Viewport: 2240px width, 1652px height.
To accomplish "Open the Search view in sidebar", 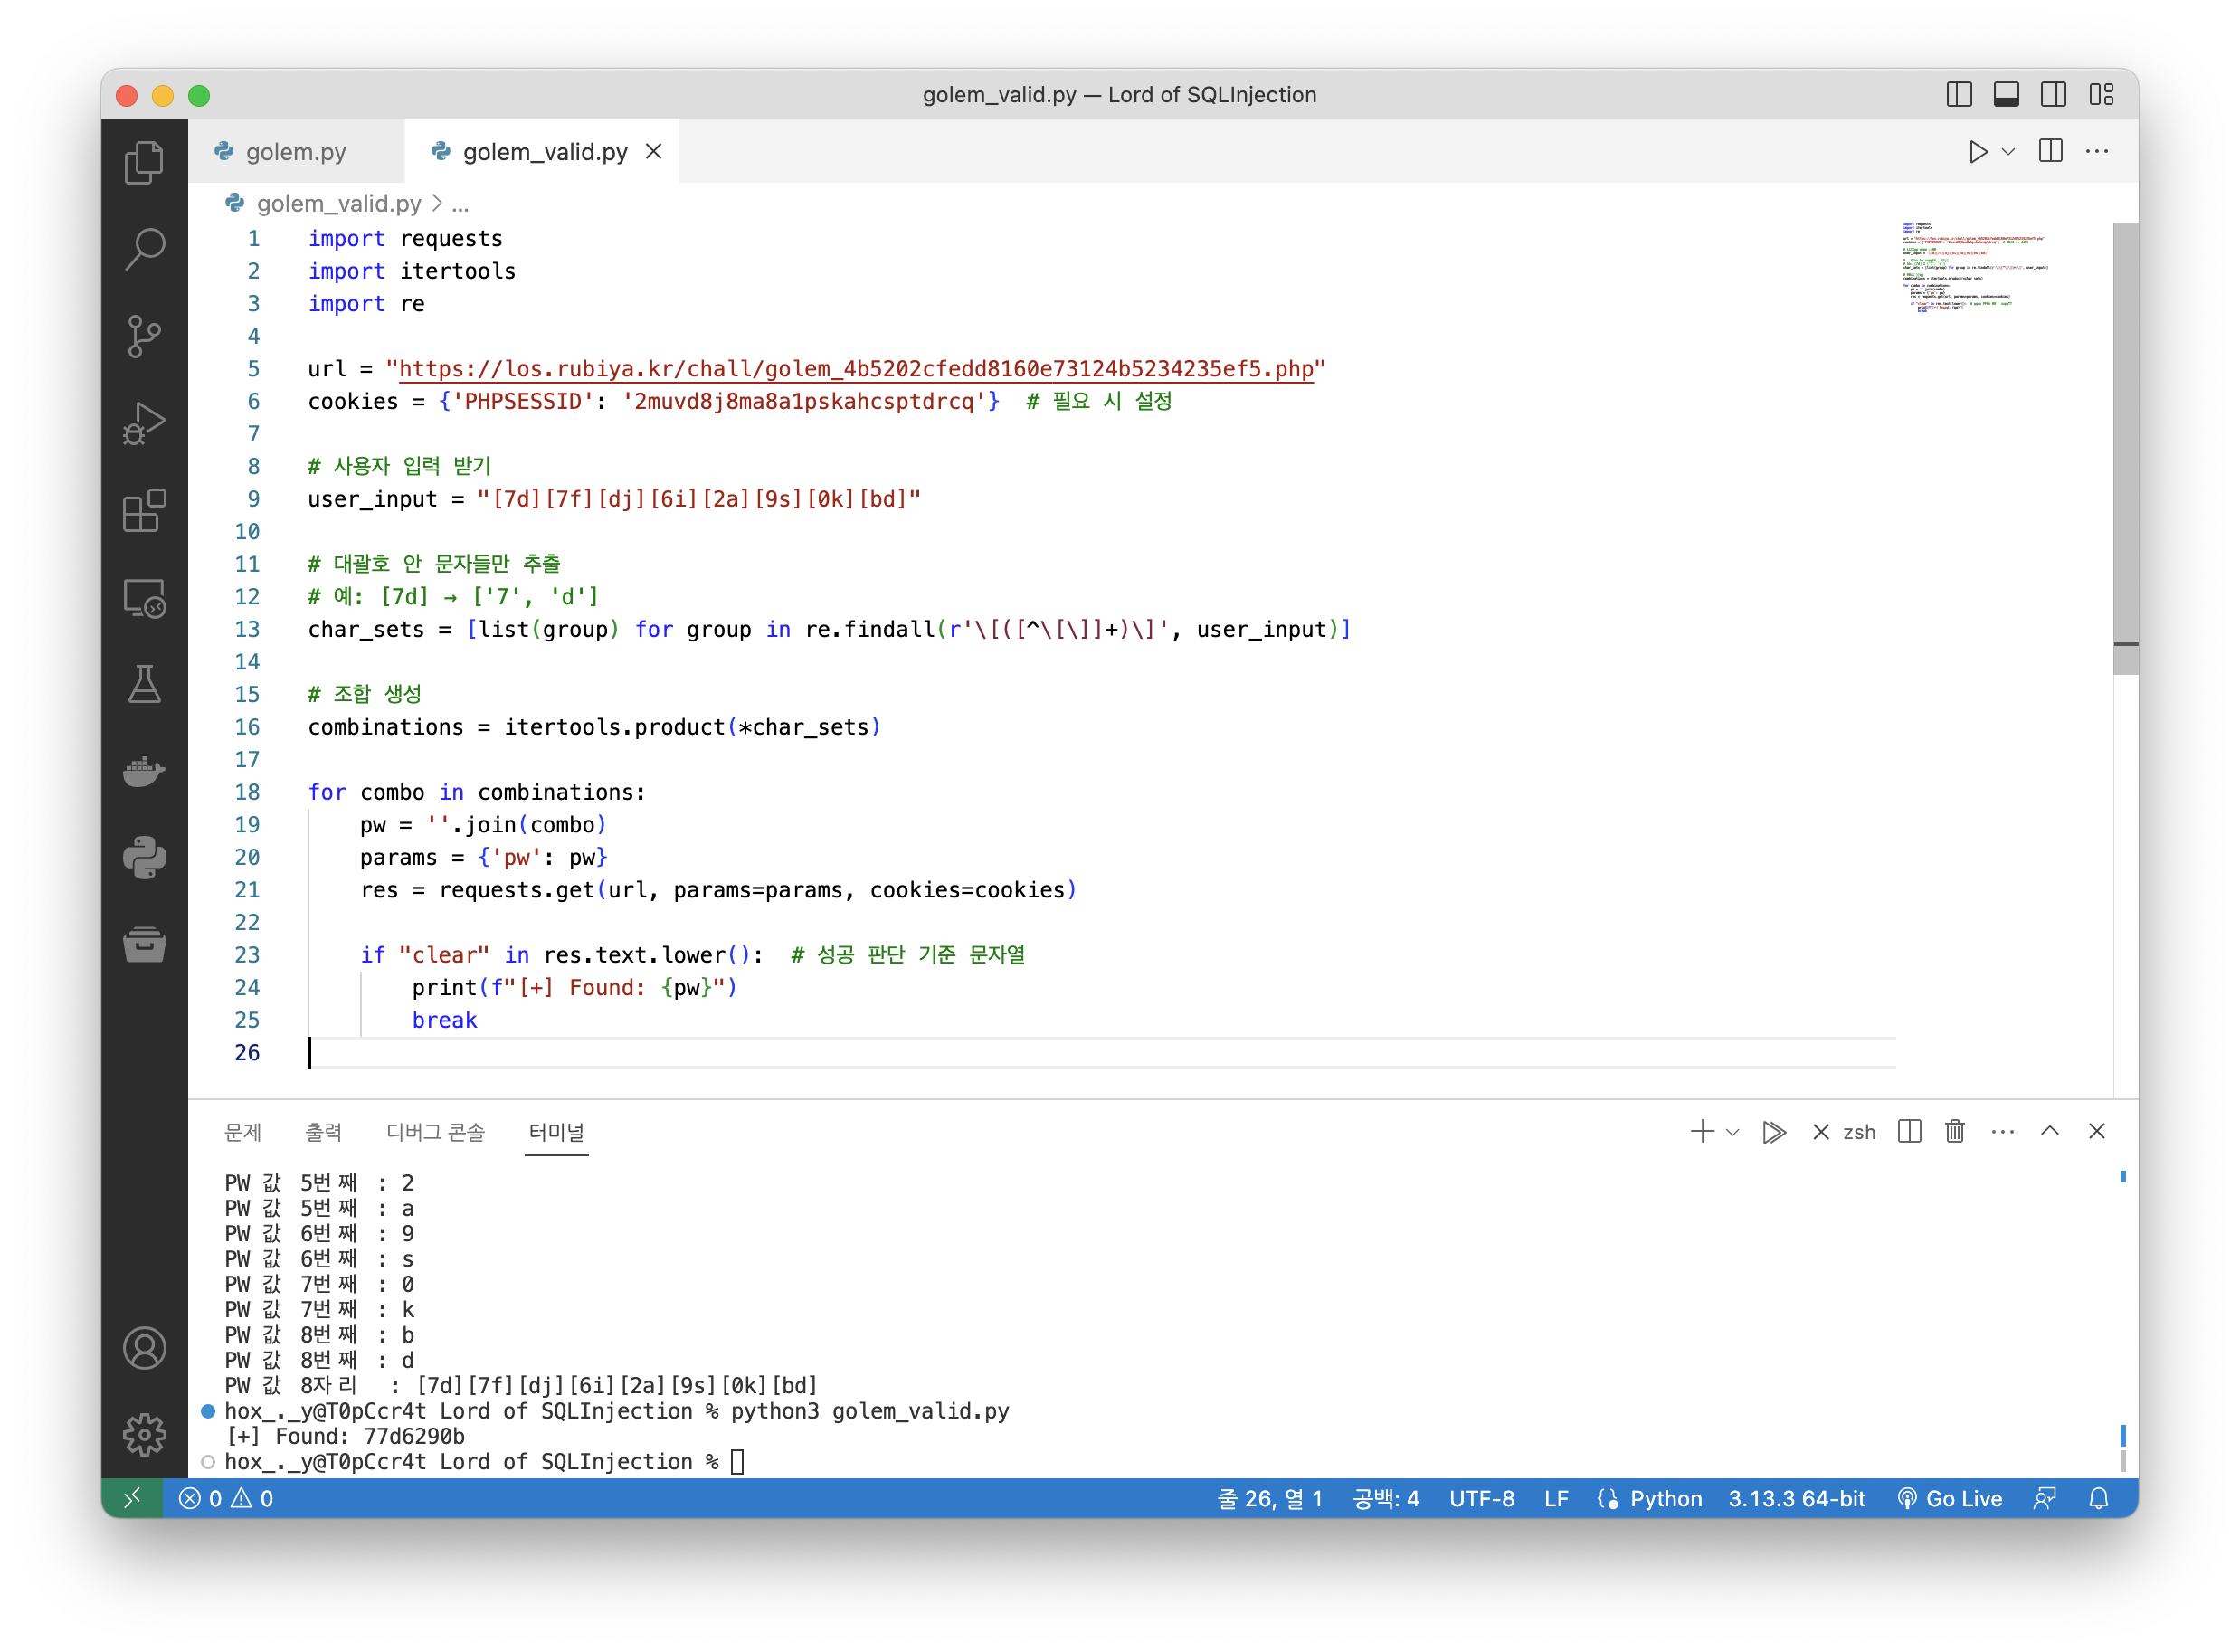I will point(144,249).
